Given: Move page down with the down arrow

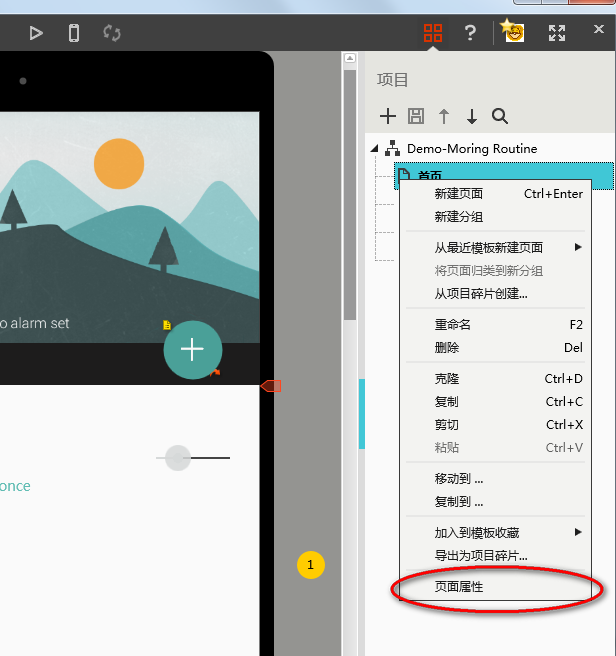Looking at the screenshot, I should click(472, 116).
